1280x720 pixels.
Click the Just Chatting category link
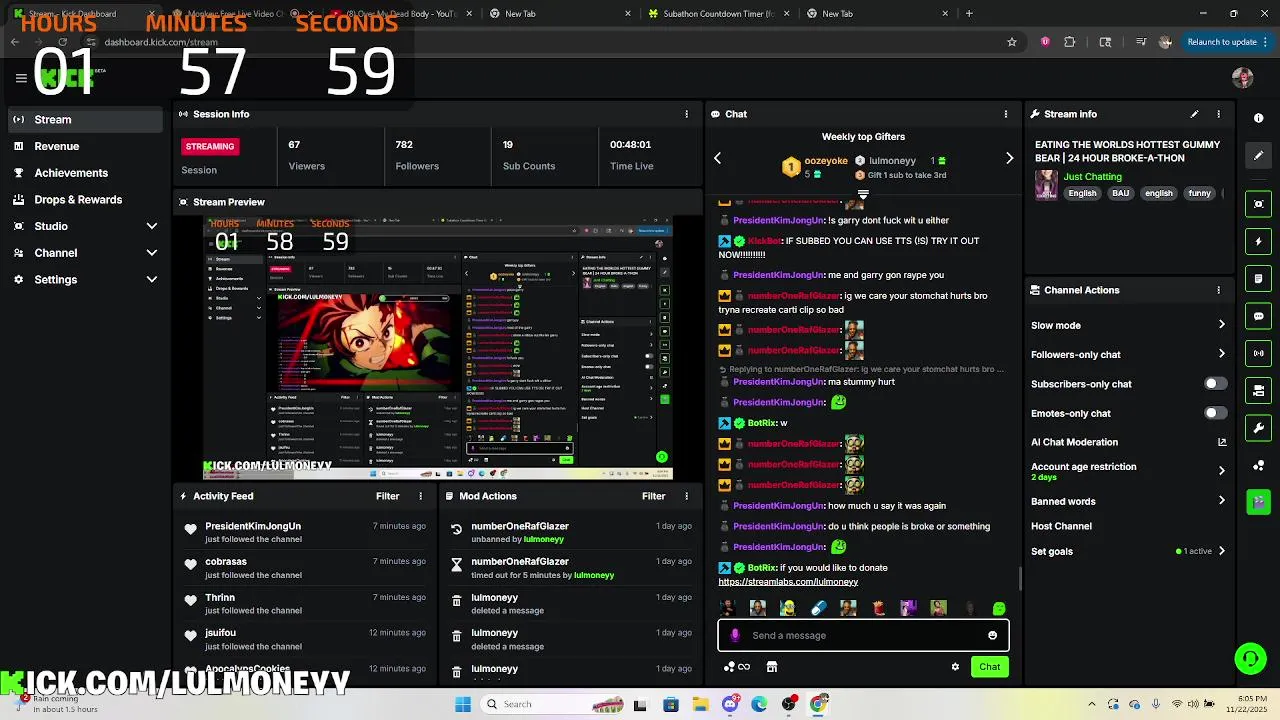click(x=1092, y=177)
